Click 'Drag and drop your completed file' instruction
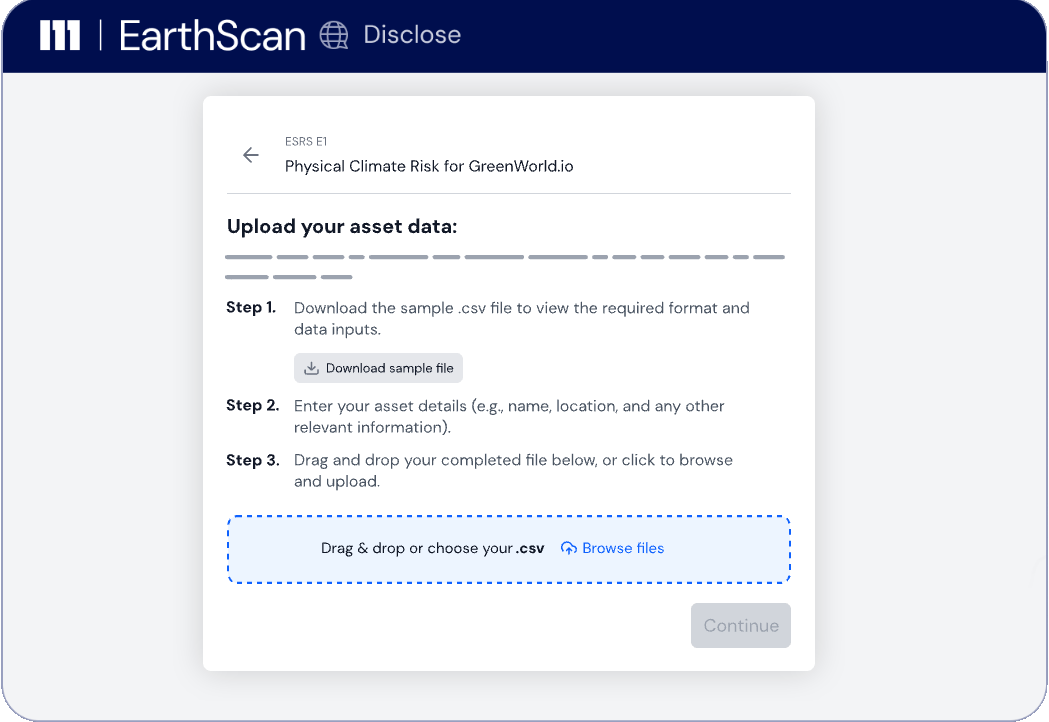This screenshot has height=722, width=1049. pos(513,470)
